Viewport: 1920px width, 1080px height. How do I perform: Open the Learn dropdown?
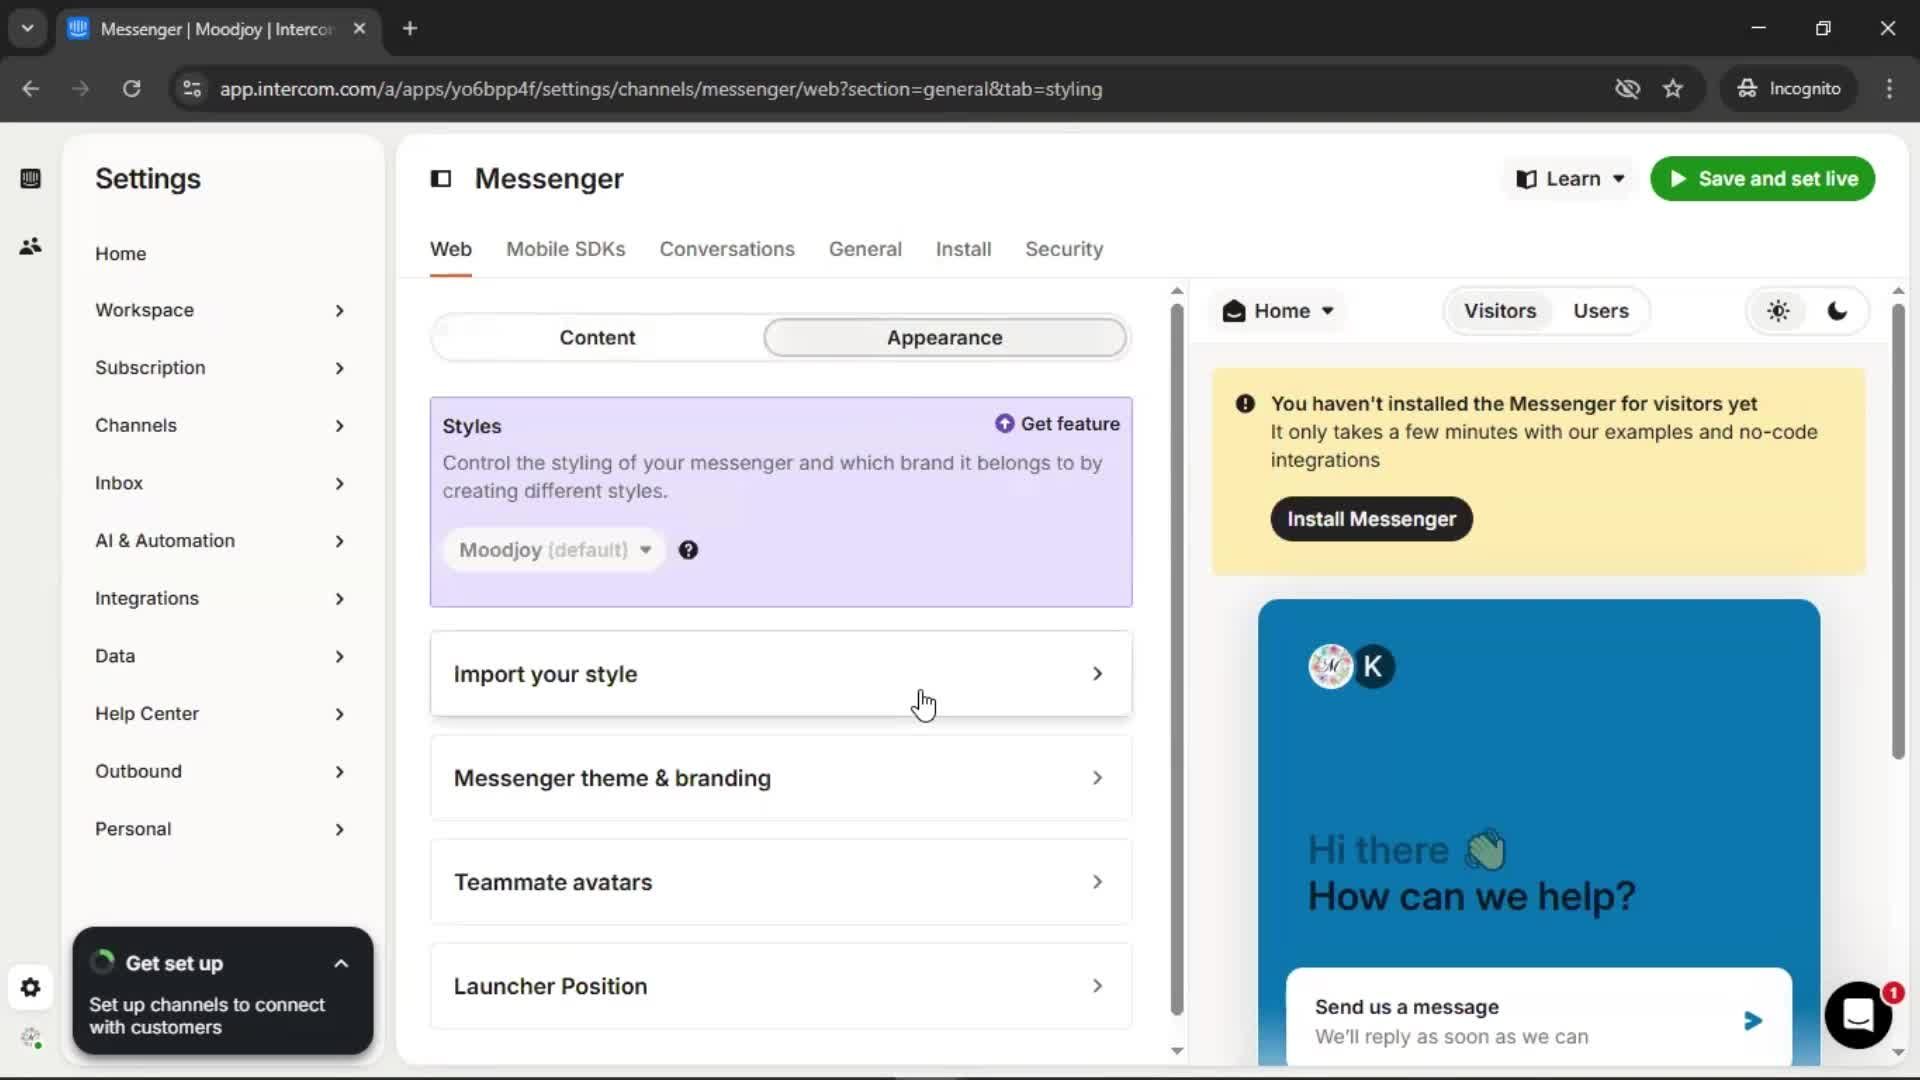coord(1569,179)
